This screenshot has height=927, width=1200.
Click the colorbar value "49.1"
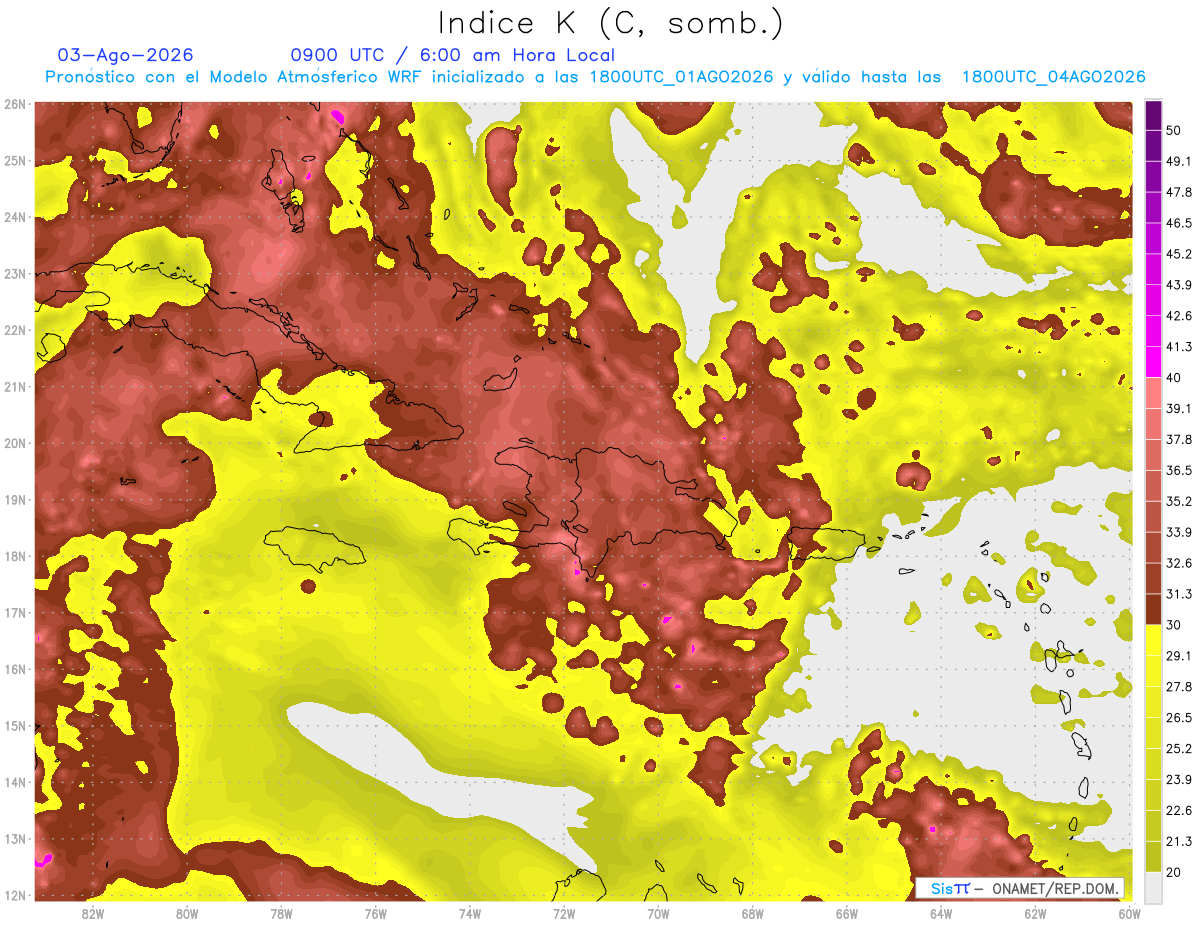coord(1179,161)
